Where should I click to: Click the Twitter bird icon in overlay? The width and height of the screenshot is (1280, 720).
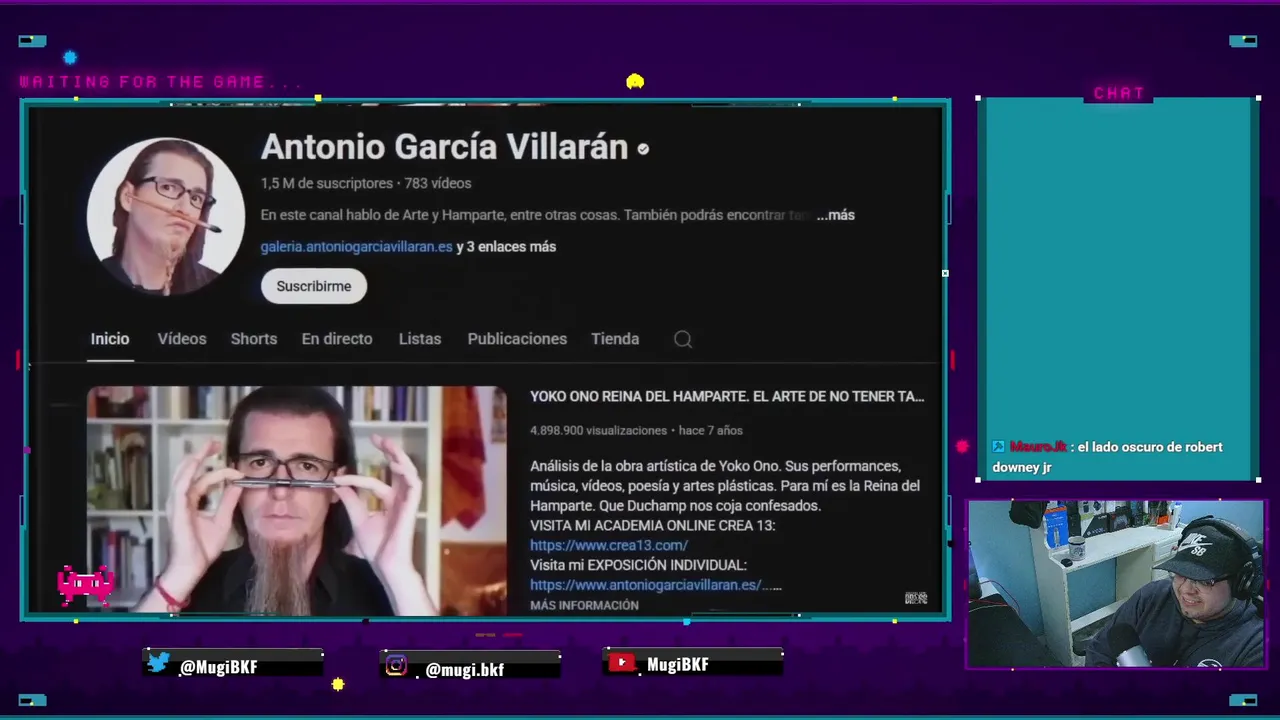(159, 662)
